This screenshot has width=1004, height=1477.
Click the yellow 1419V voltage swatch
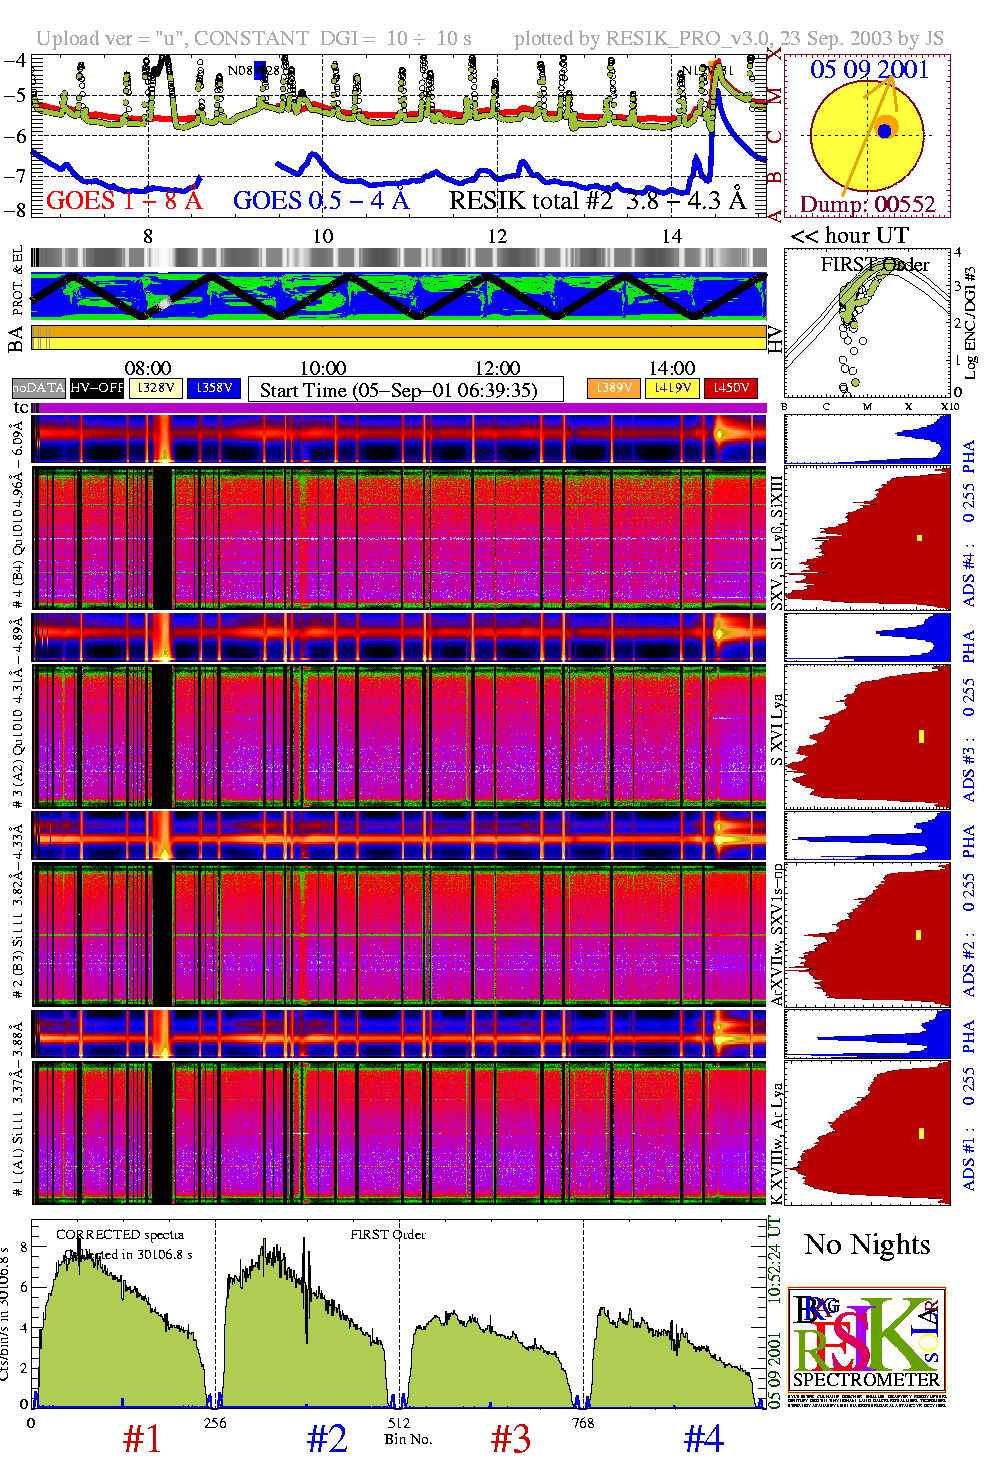[672, 388]
